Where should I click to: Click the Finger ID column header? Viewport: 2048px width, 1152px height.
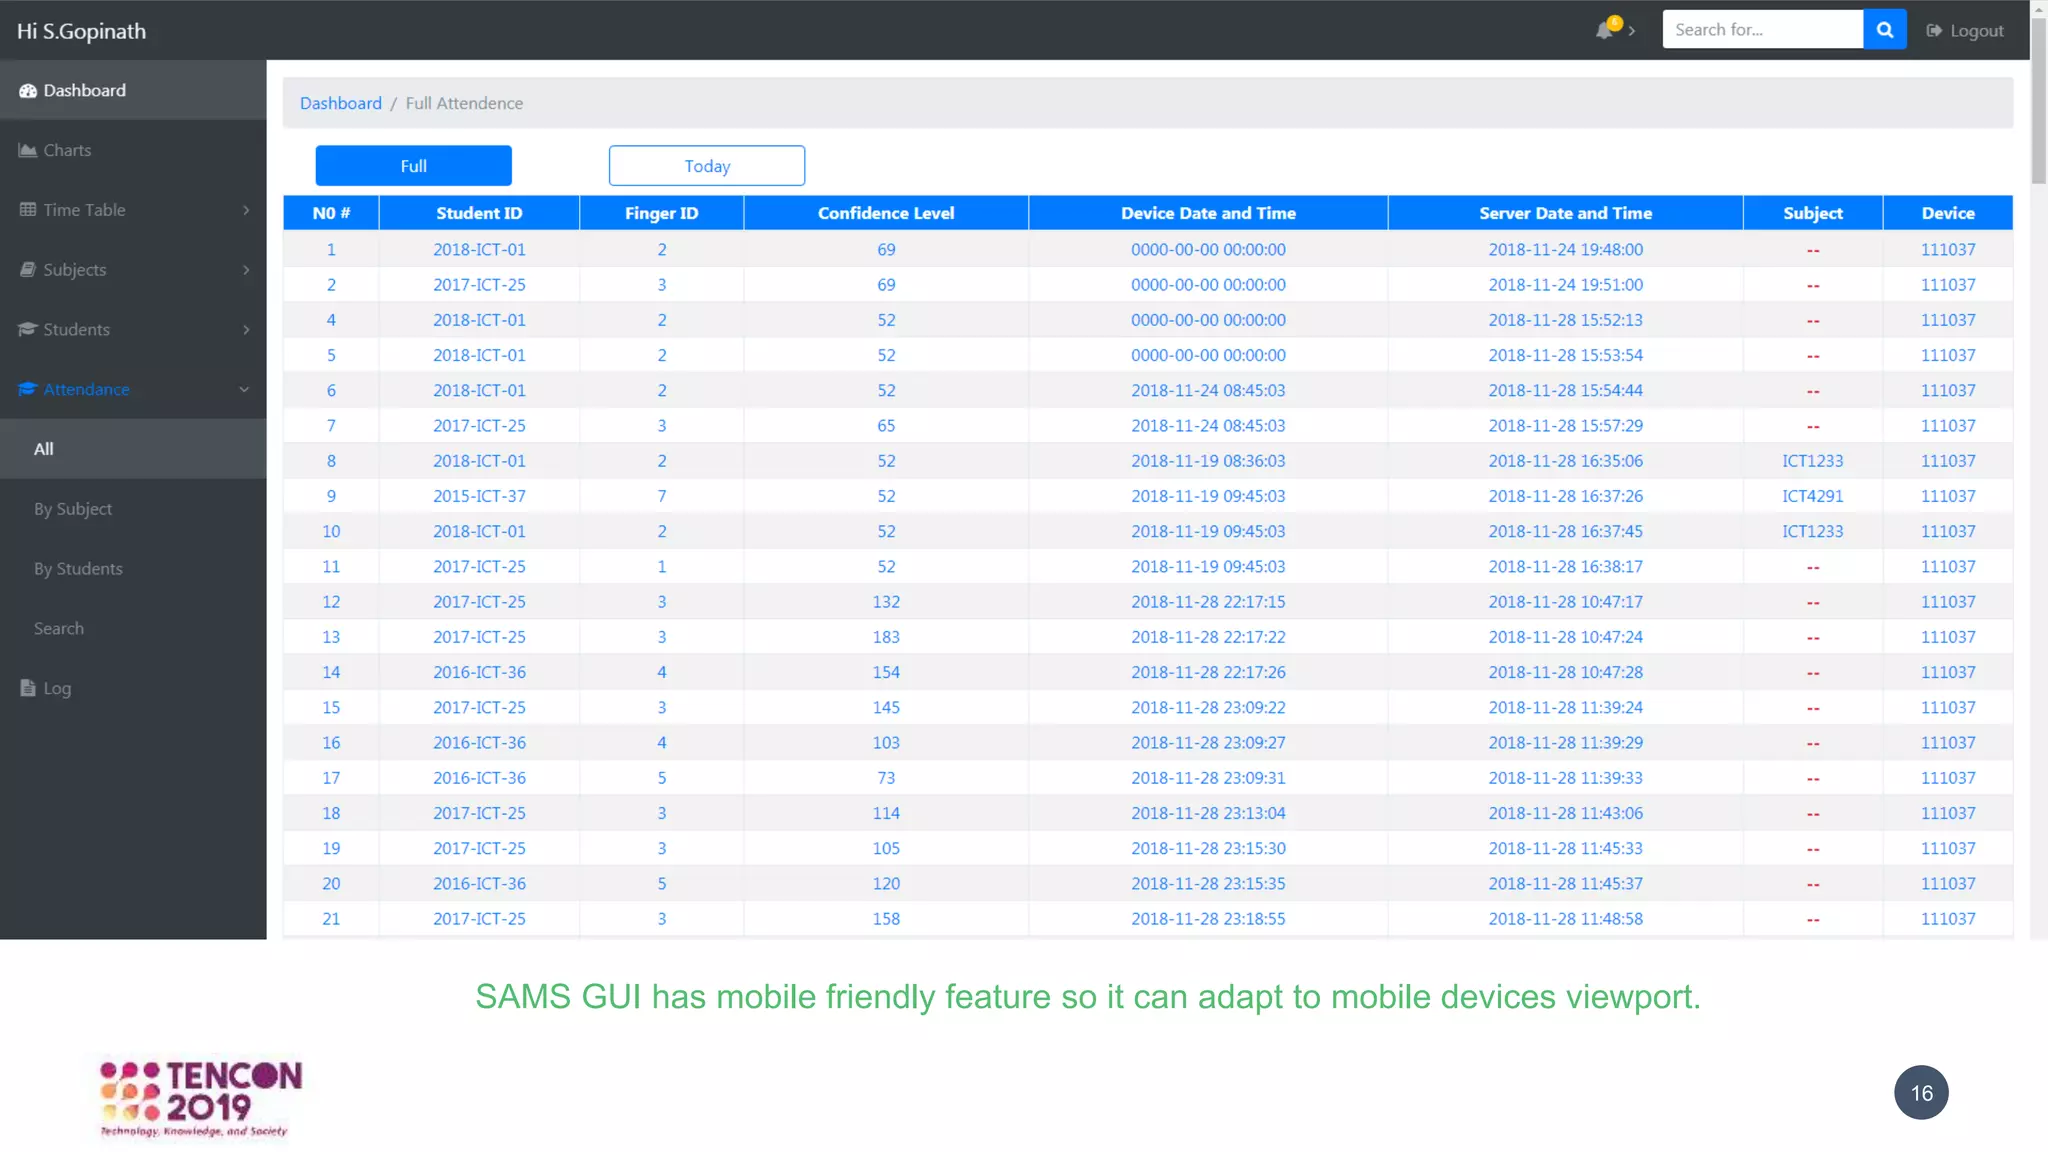point(661,213)
